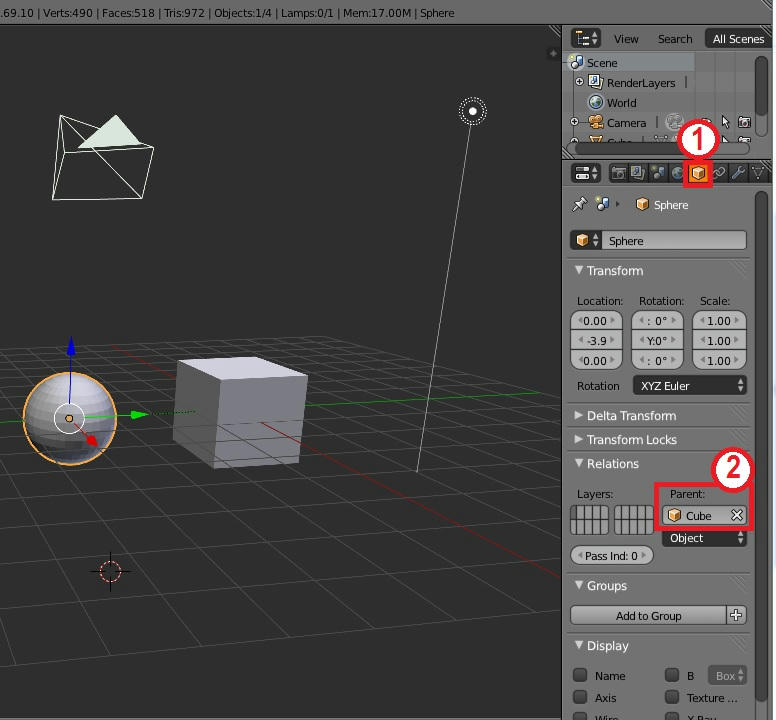The height and width of the screenshot is (720, 776).
Task: Switch to the Object Data mesh tab
Action: 758,173
